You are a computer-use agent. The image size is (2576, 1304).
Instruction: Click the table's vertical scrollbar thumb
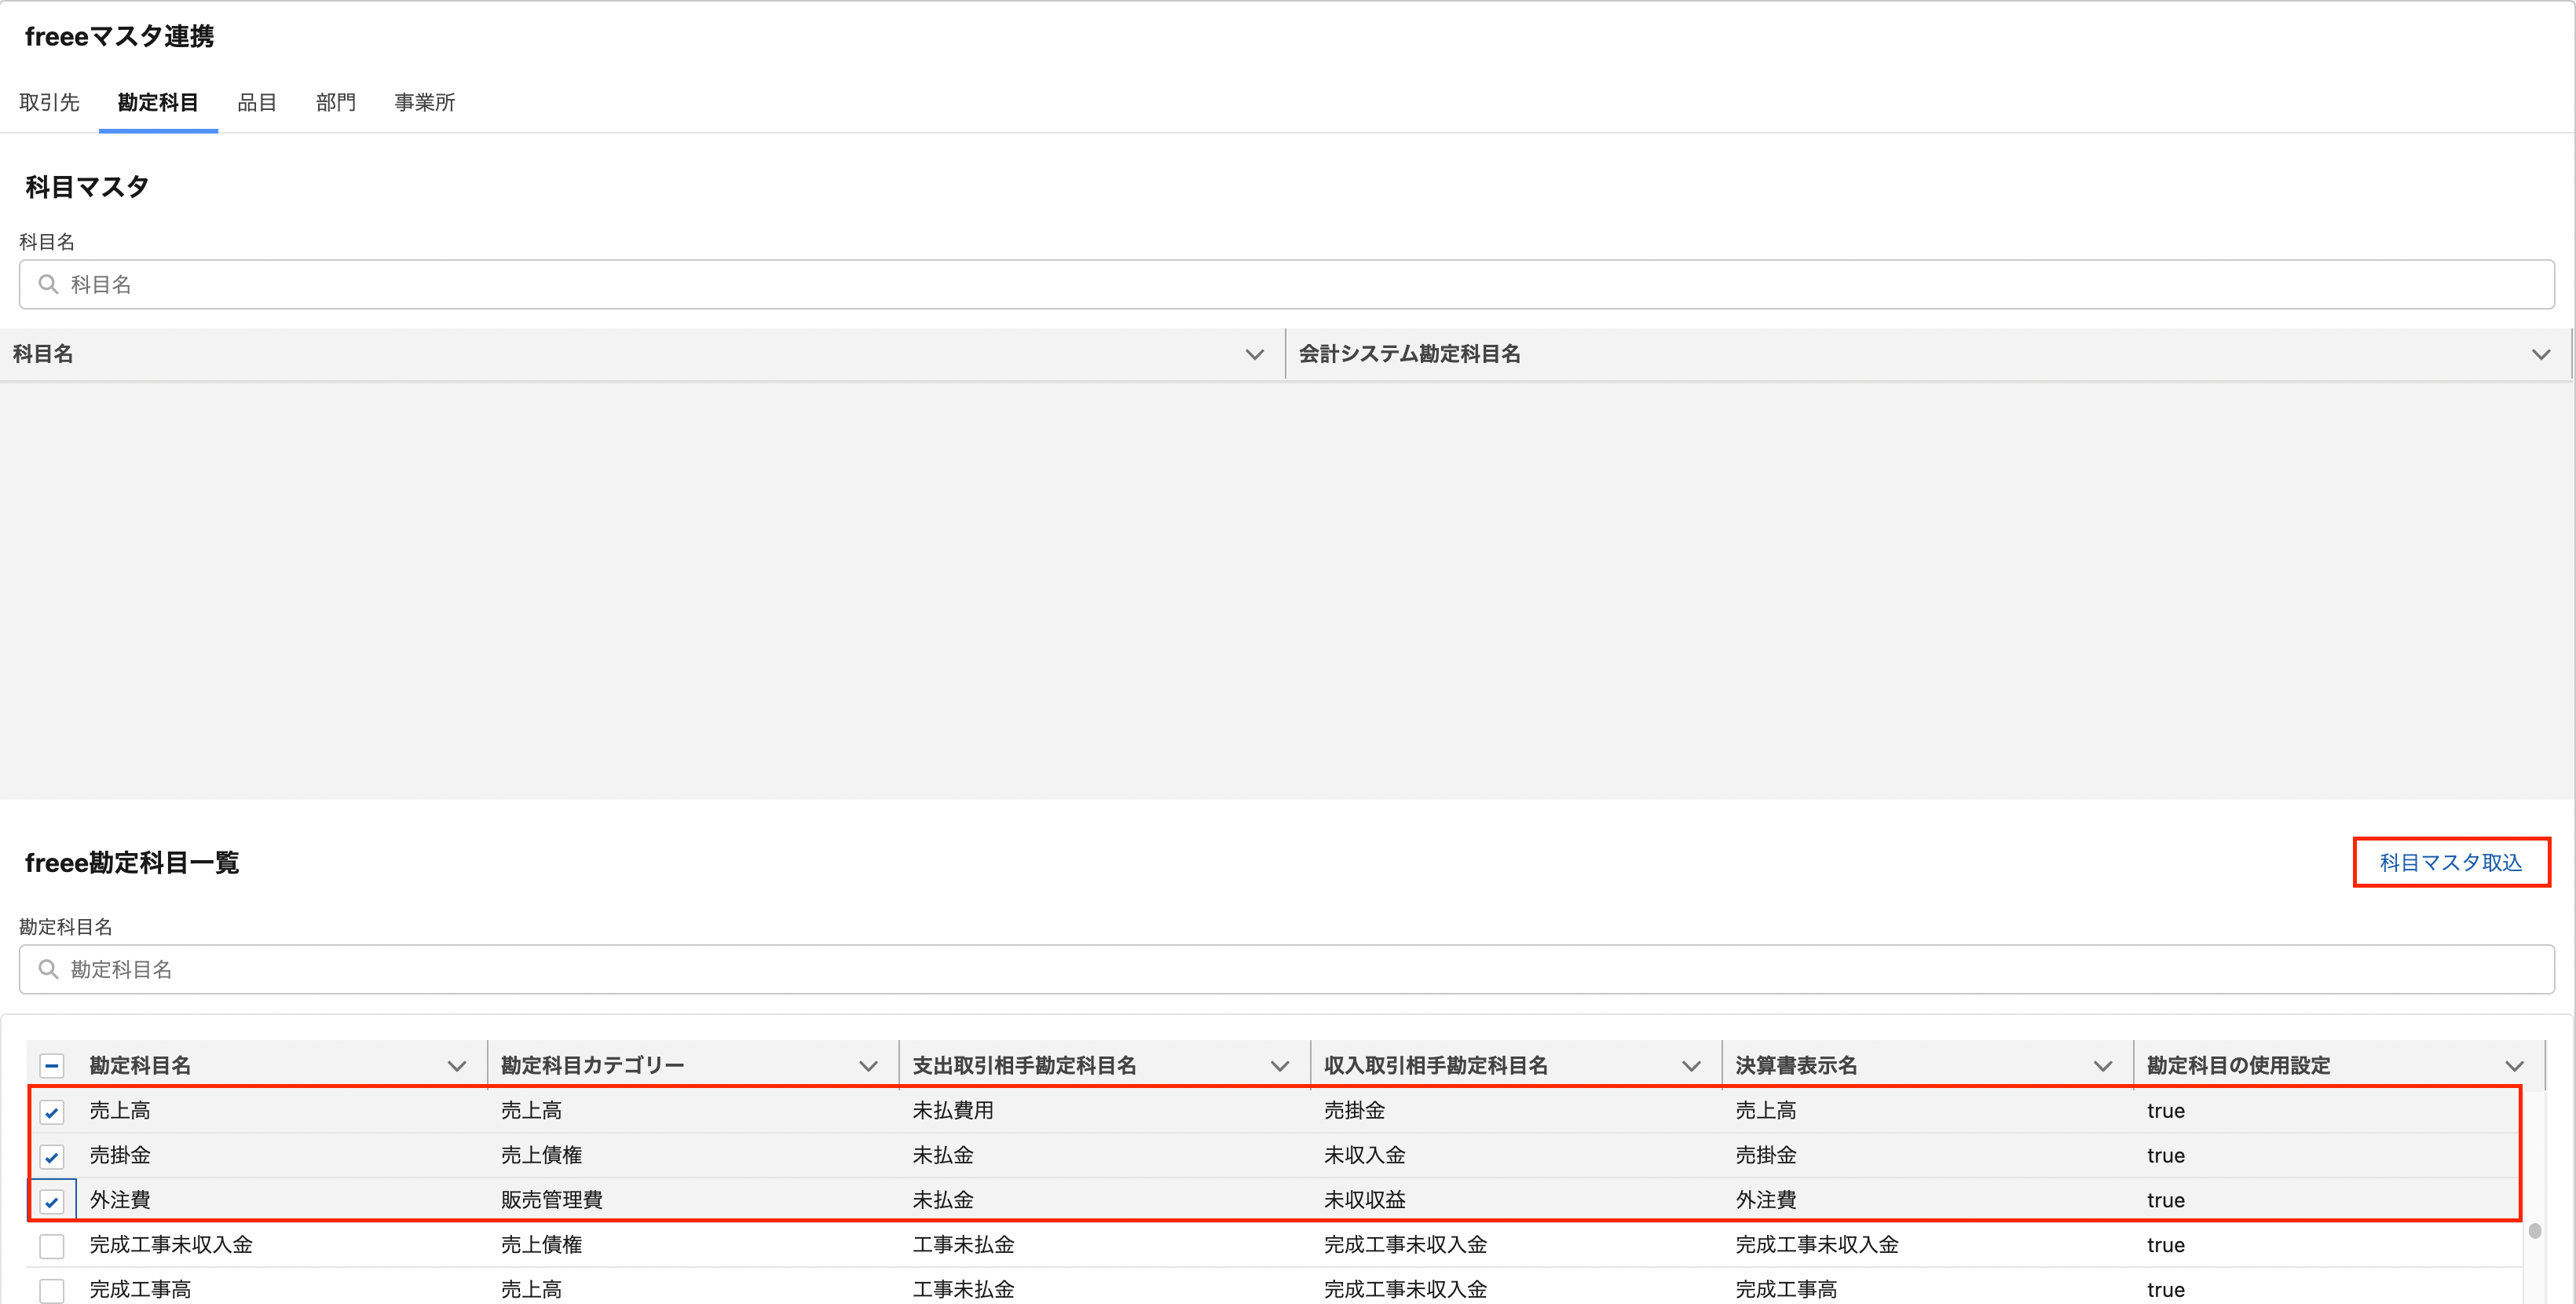click(2534, 1230)
